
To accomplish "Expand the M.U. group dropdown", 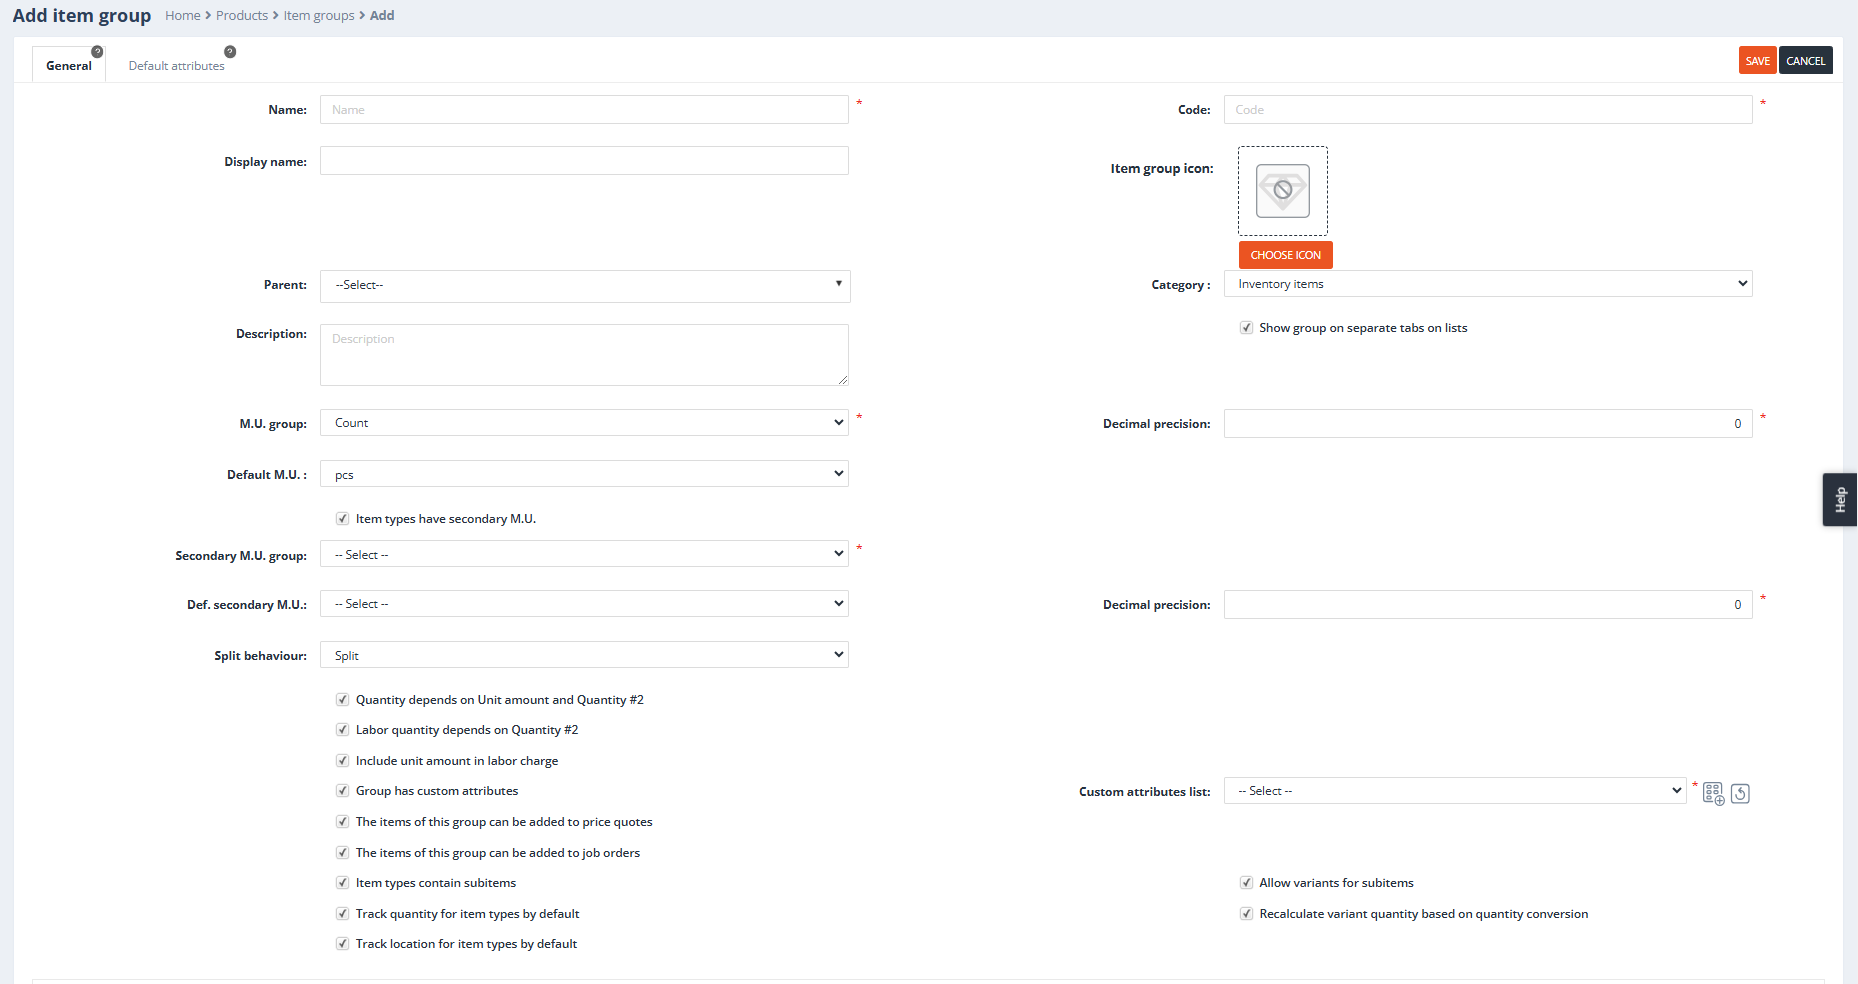I will tap(584, 423).
